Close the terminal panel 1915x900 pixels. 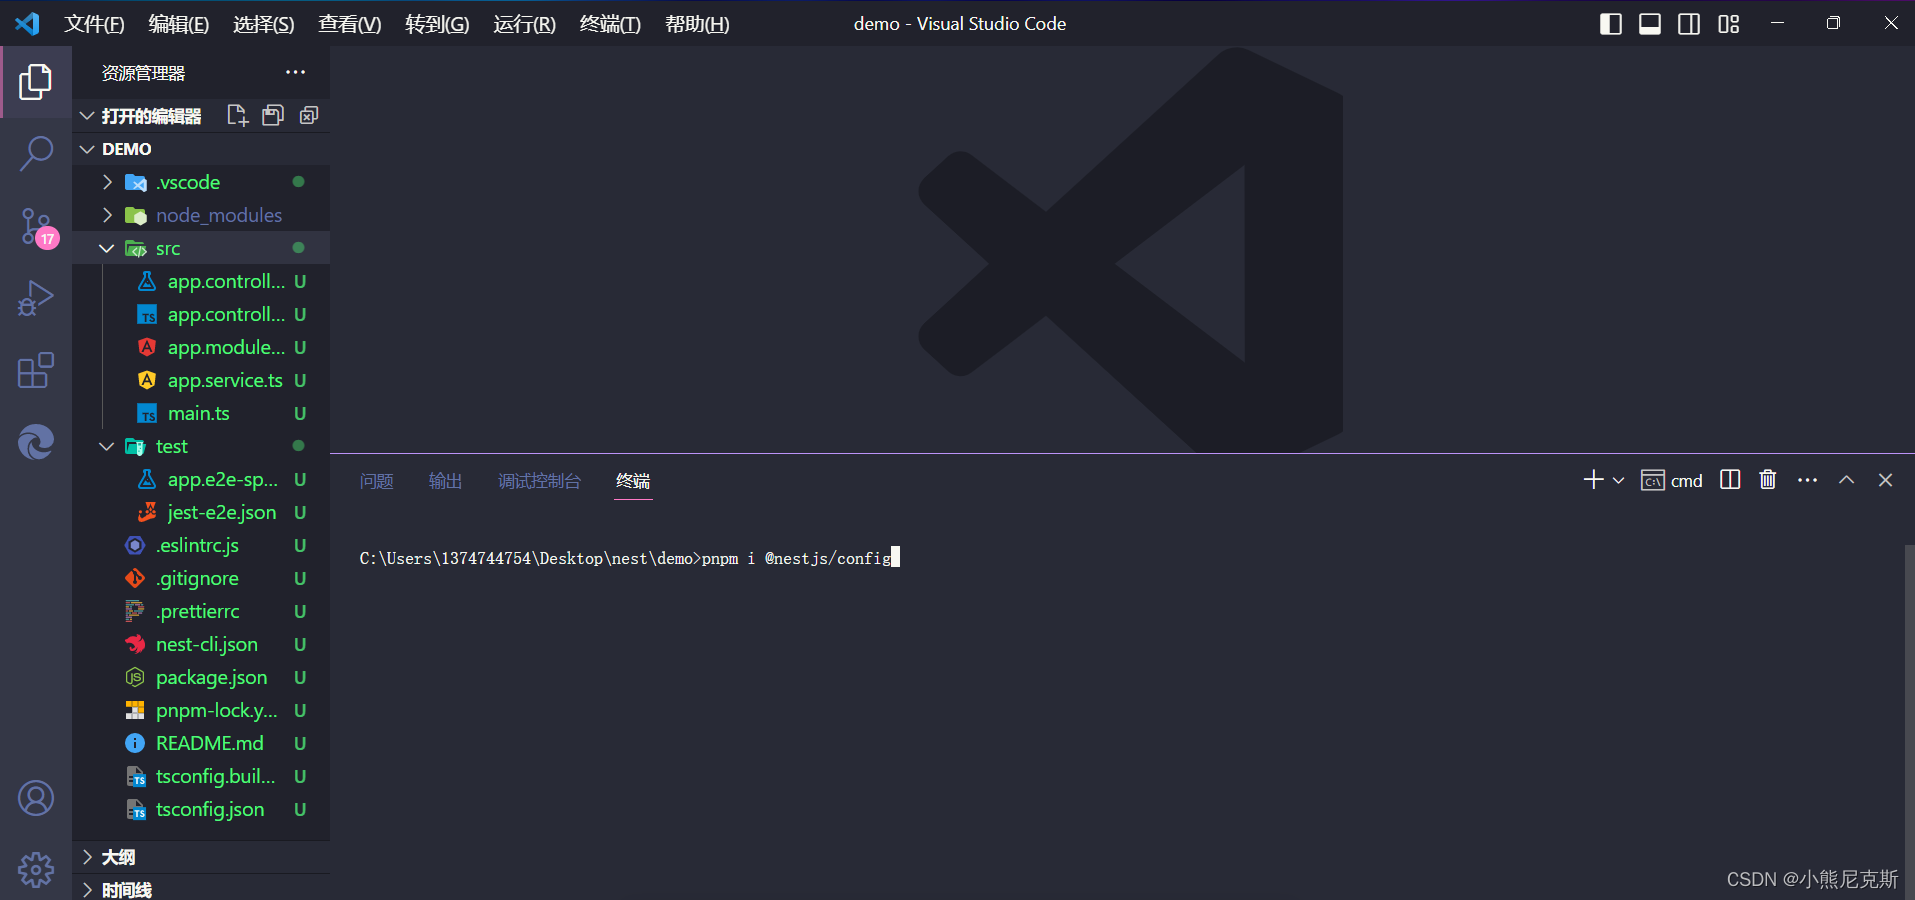tap(1885, 480)
